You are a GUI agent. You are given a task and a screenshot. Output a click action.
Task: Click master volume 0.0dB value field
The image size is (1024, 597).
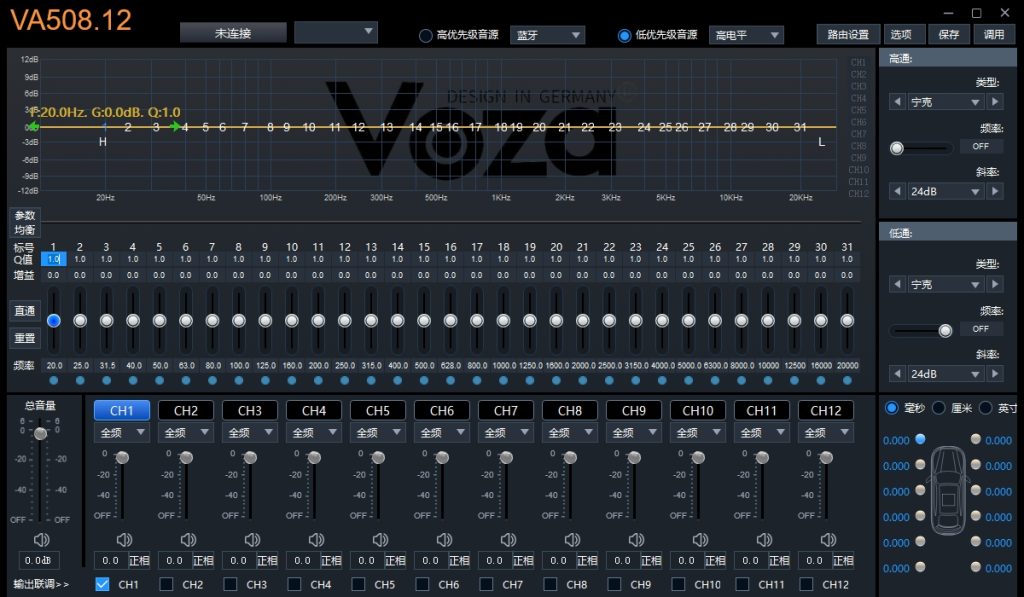pos(38,560)
